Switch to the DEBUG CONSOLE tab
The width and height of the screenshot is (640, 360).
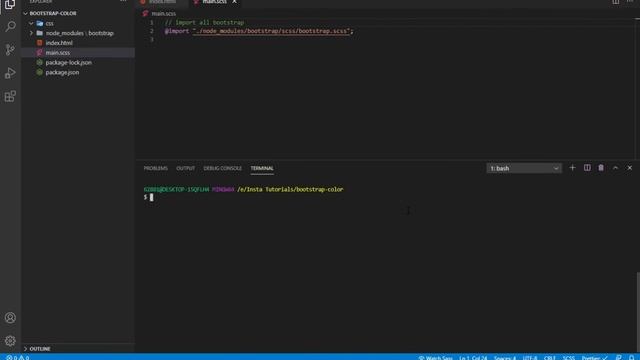tap(222, 168)
